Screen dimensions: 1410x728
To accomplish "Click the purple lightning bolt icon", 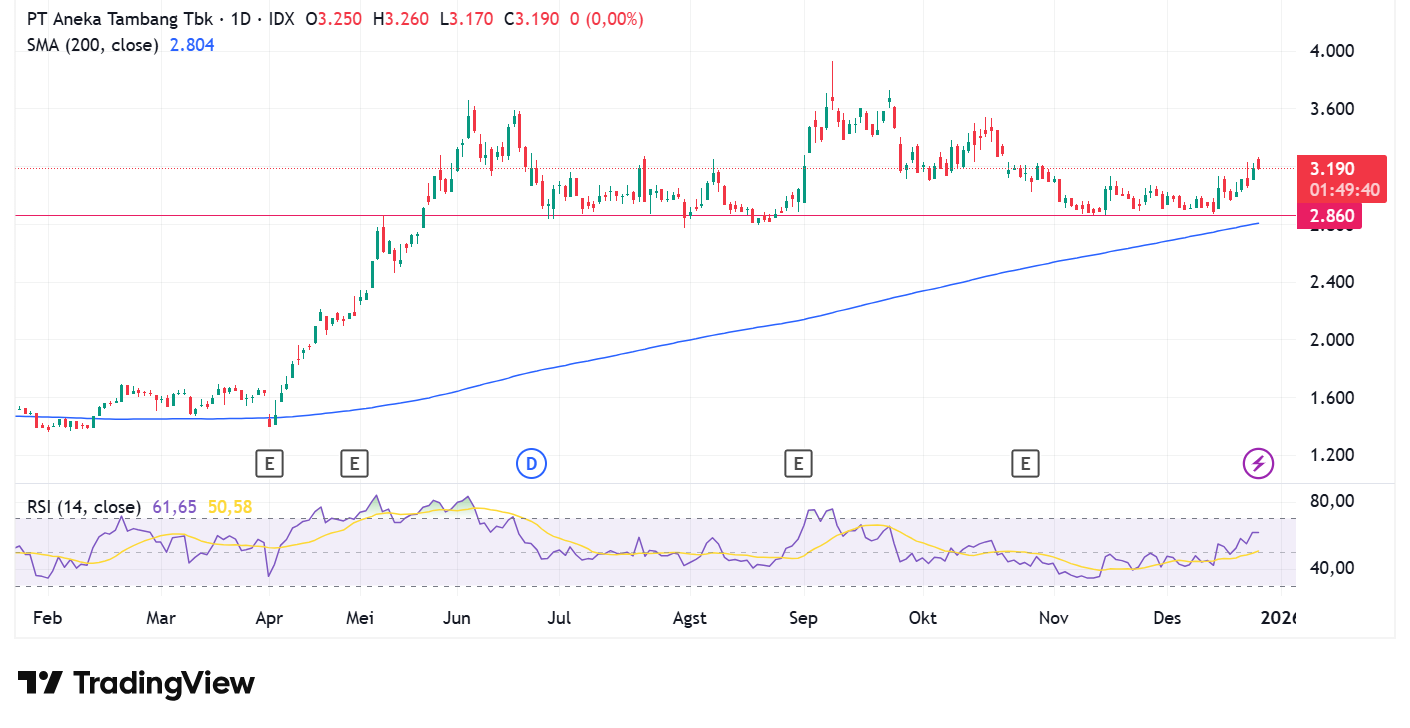I will (1258, 463).
